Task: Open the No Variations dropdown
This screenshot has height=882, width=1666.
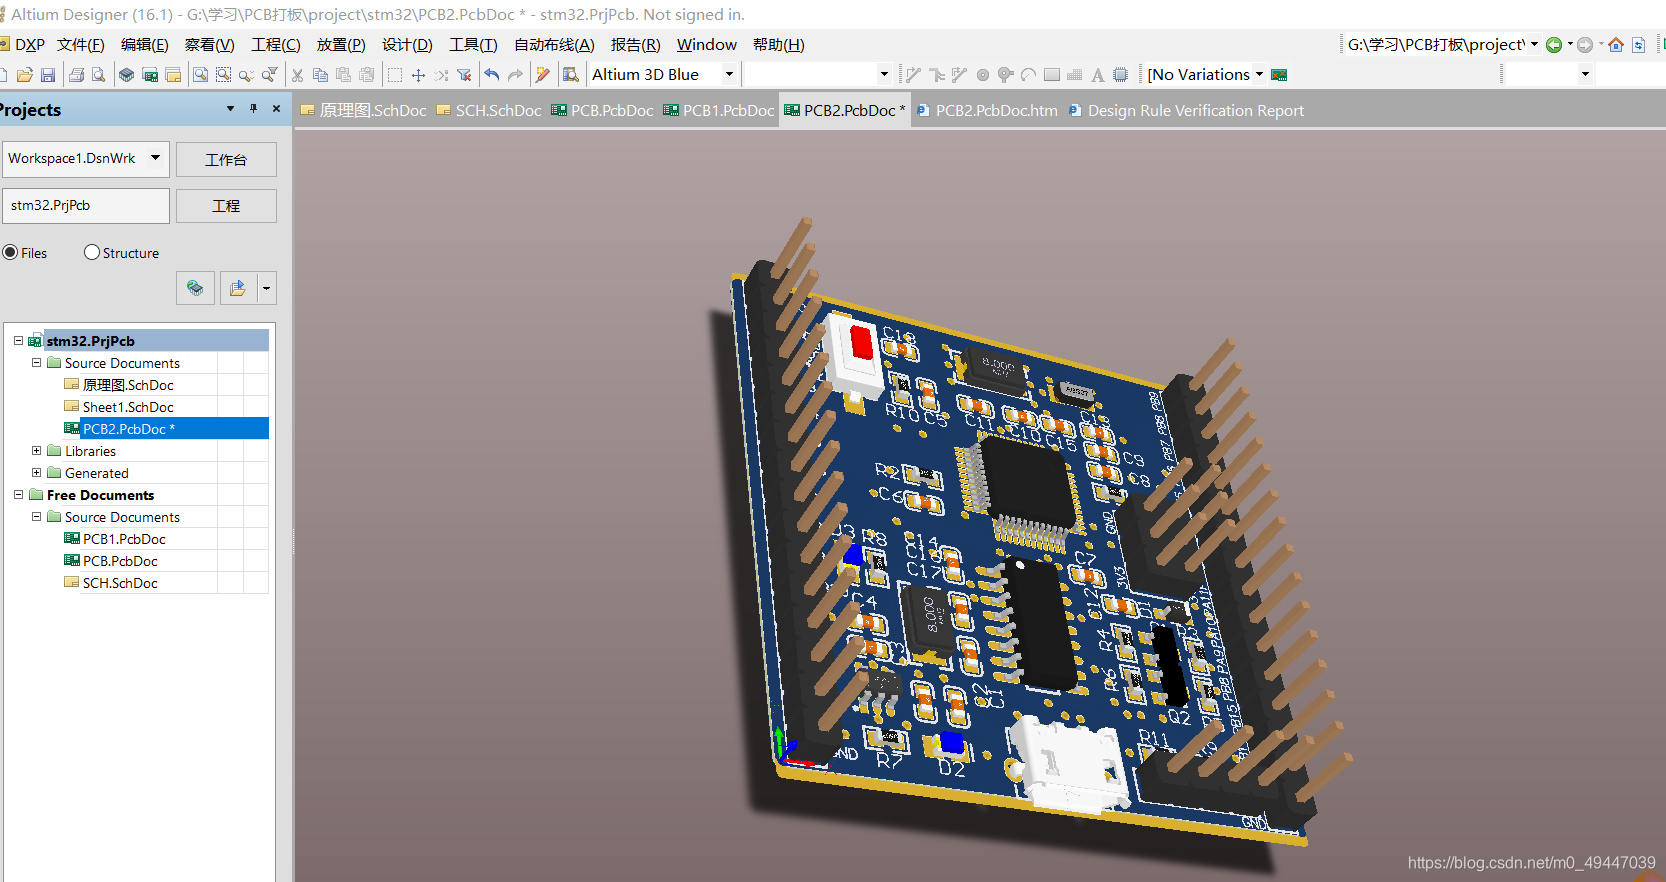Action: tap(1259, 75)
